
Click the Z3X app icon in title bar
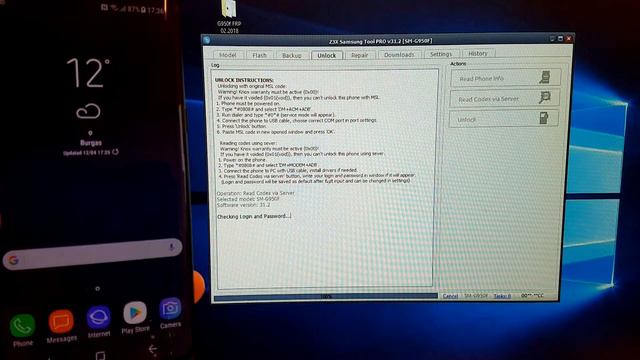(x=207, y=40)
